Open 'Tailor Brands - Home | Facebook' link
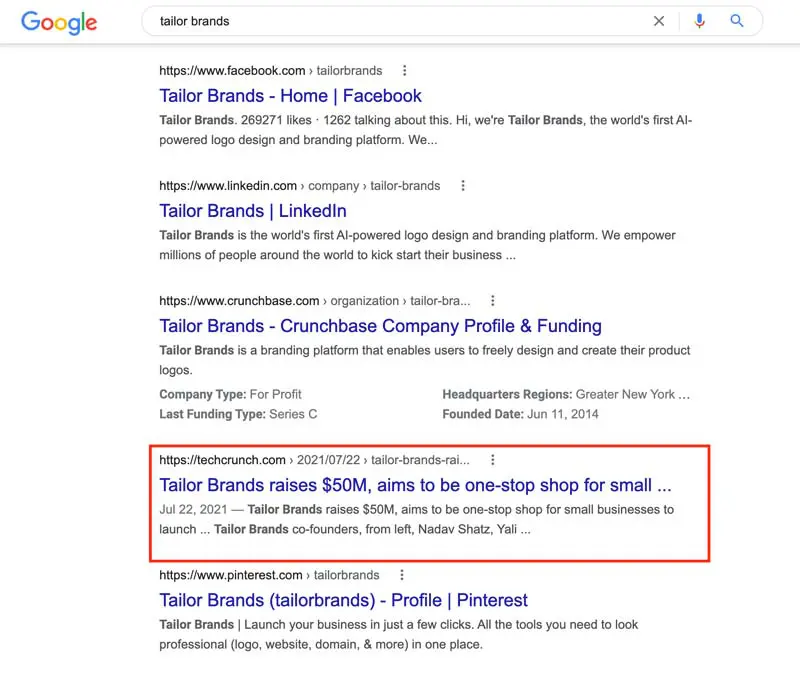 [290, 96]
